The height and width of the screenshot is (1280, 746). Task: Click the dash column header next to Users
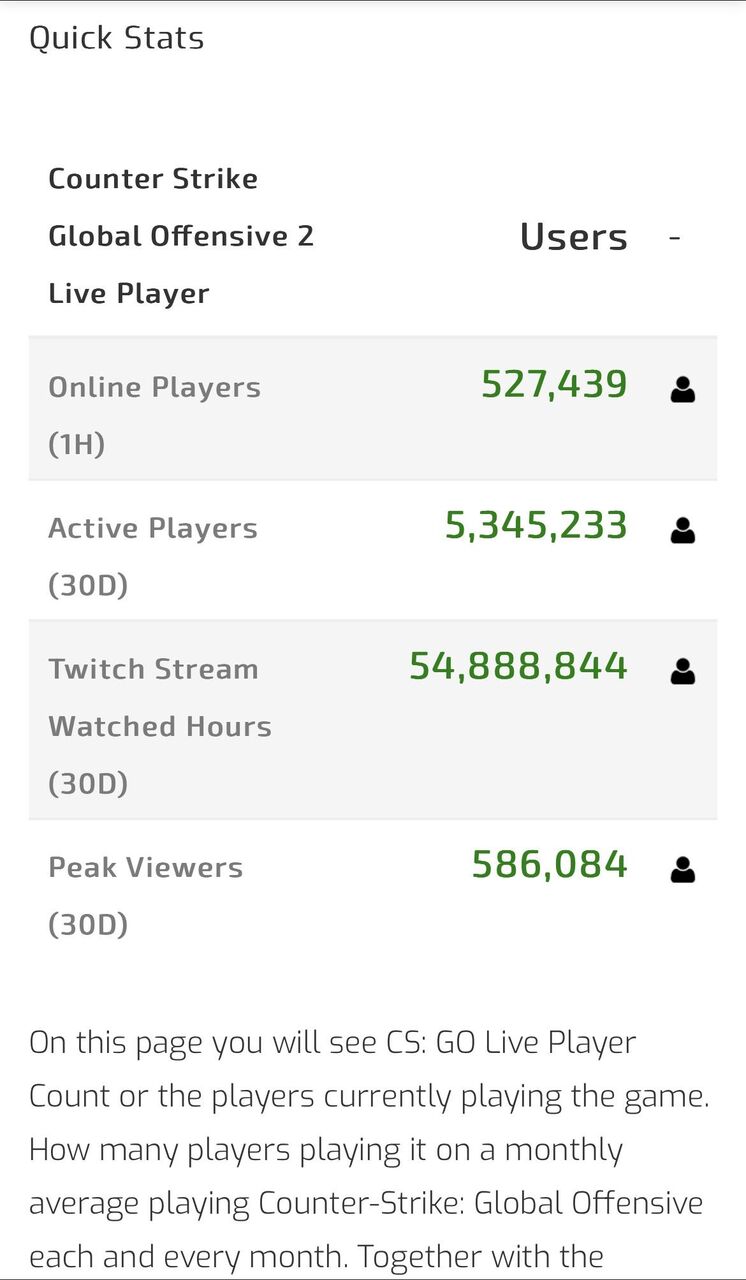675,238
